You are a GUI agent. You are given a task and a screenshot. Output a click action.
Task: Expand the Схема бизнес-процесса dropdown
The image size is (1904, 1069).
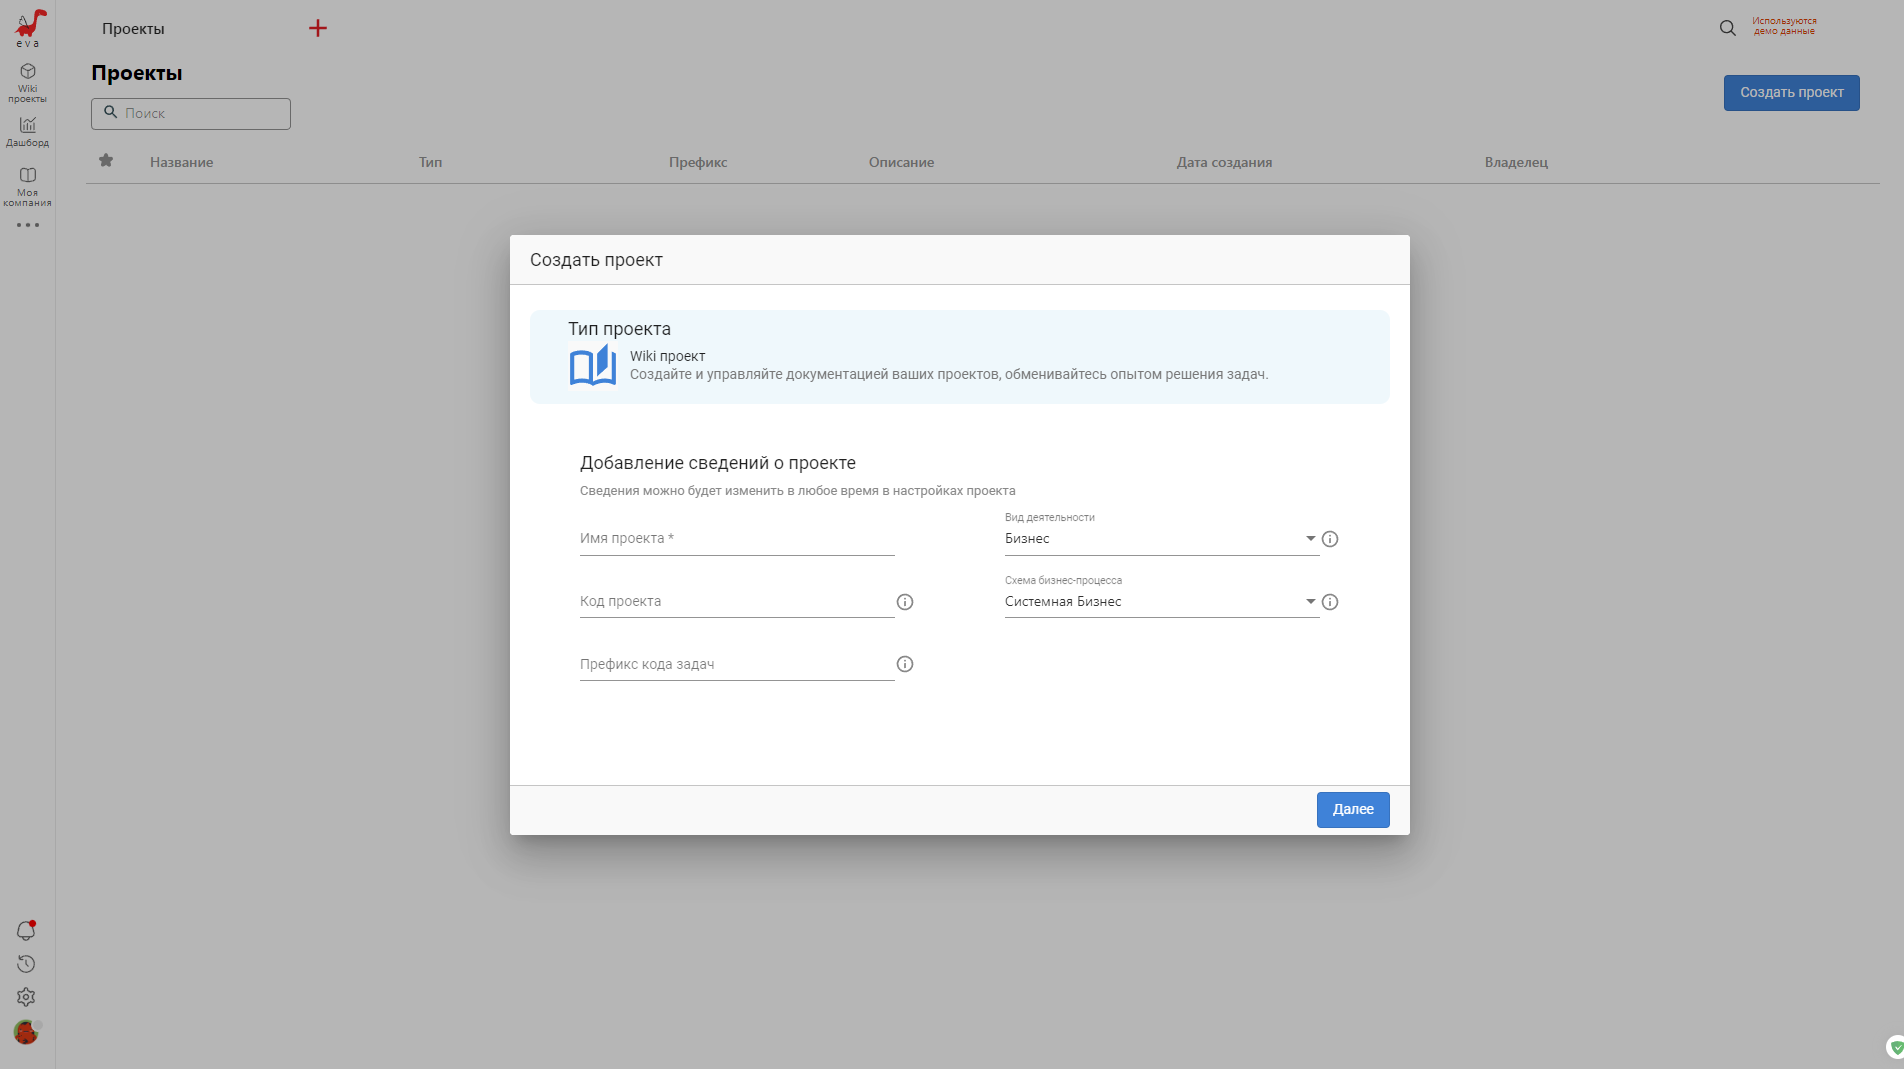[1310, 602]
